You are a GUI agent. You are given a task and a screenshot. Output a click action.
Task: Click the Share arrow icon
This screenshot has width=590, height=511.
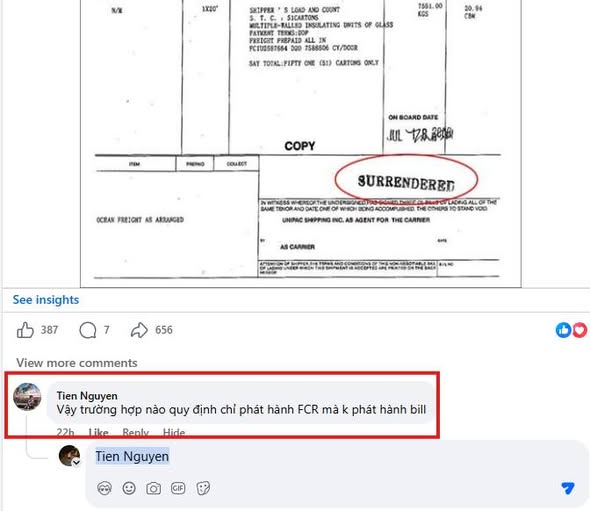coord(139,330)
